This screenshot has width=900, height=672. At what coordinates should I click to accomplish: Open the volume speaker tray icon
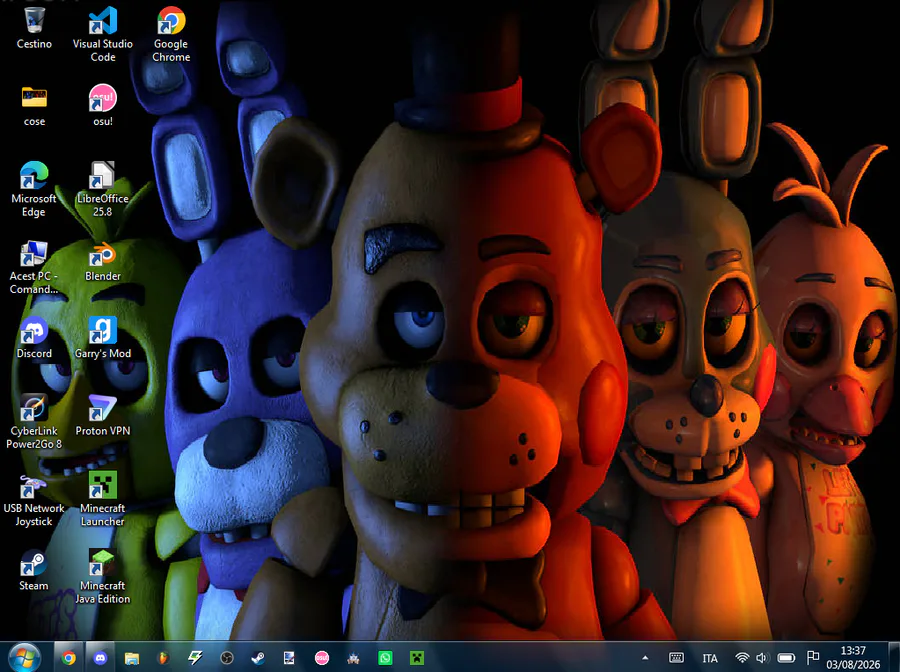pos(762,658)
